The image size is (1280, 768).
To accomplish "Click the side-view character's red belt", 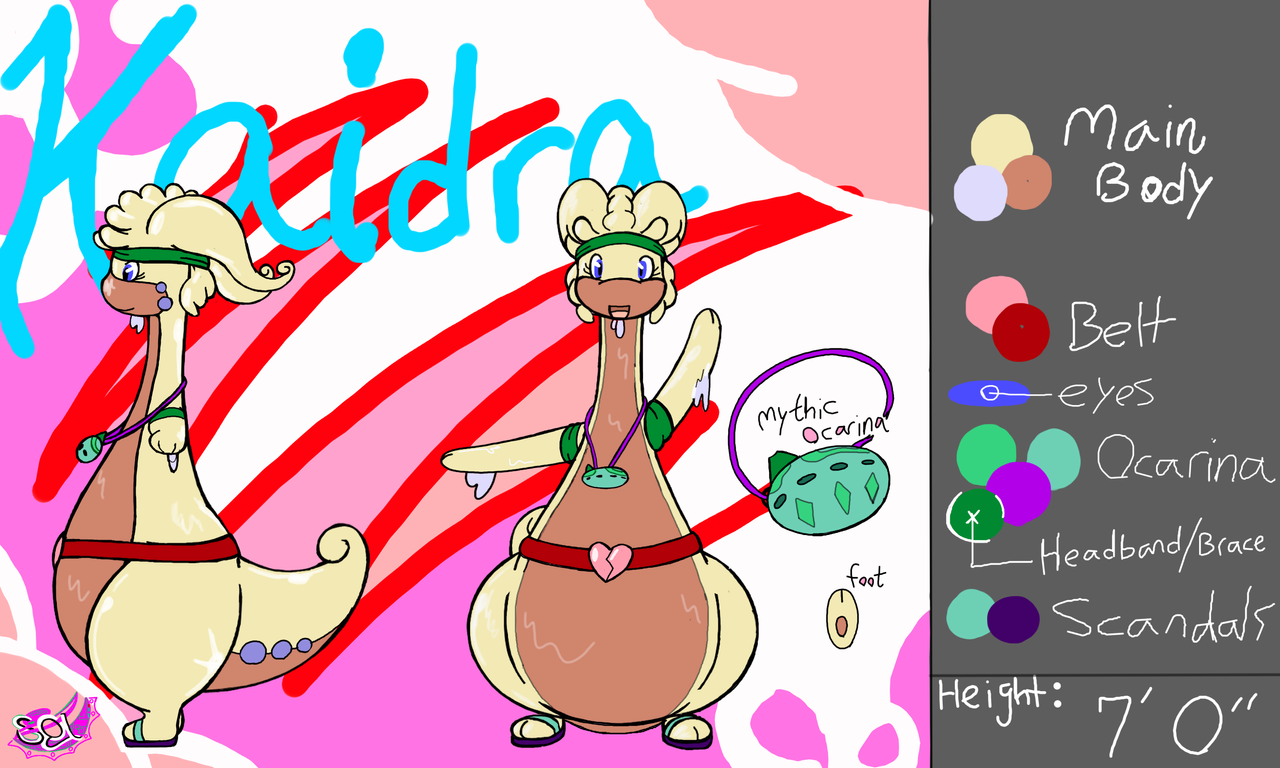I will point(148,548).
